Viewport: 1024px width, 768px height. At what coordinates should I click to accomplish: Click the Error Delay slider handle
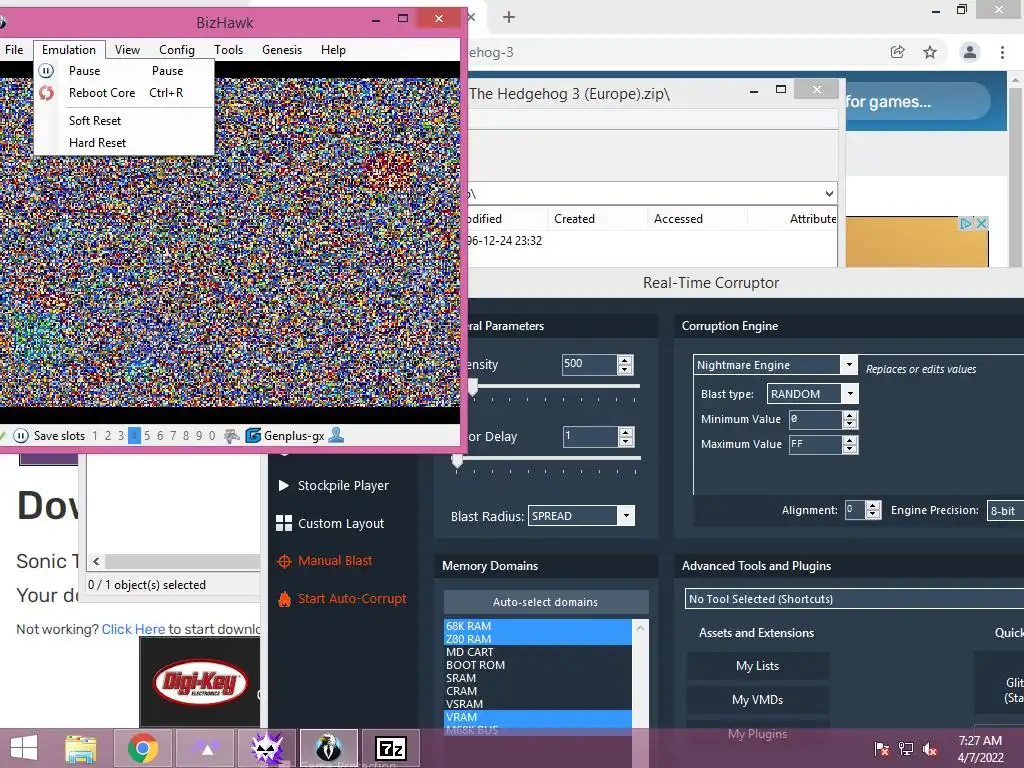pyautogui.click(x=457, y=460)
